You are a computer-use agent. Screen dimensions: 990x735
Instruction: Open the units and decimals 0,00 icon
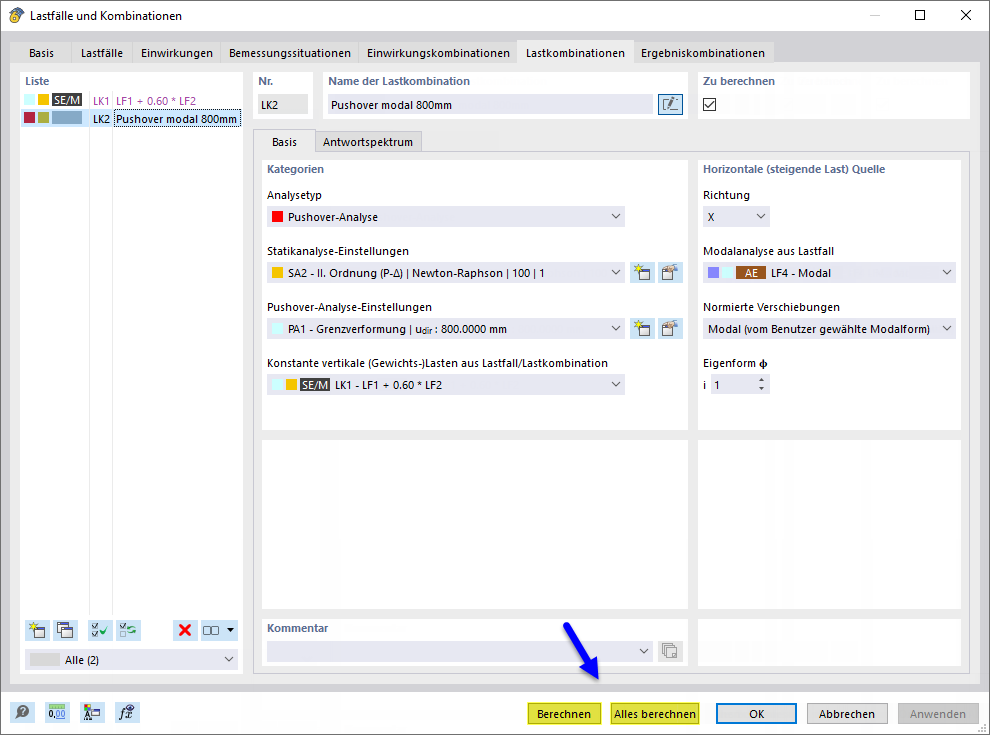(x=57, y=713)
